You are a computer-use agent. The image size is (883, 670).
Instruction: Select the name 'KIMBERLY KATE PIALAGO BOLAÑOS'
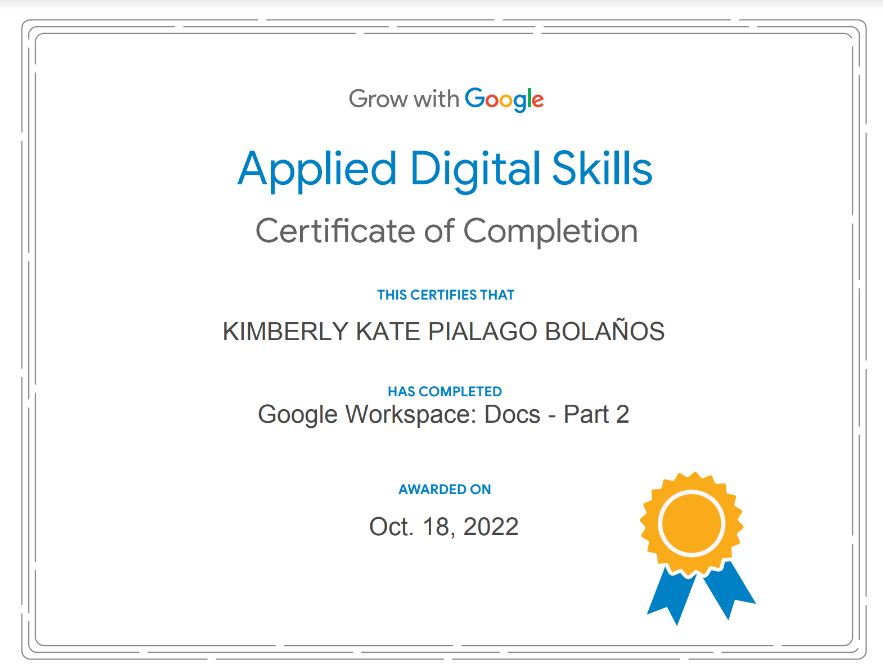tap(444, 331)
